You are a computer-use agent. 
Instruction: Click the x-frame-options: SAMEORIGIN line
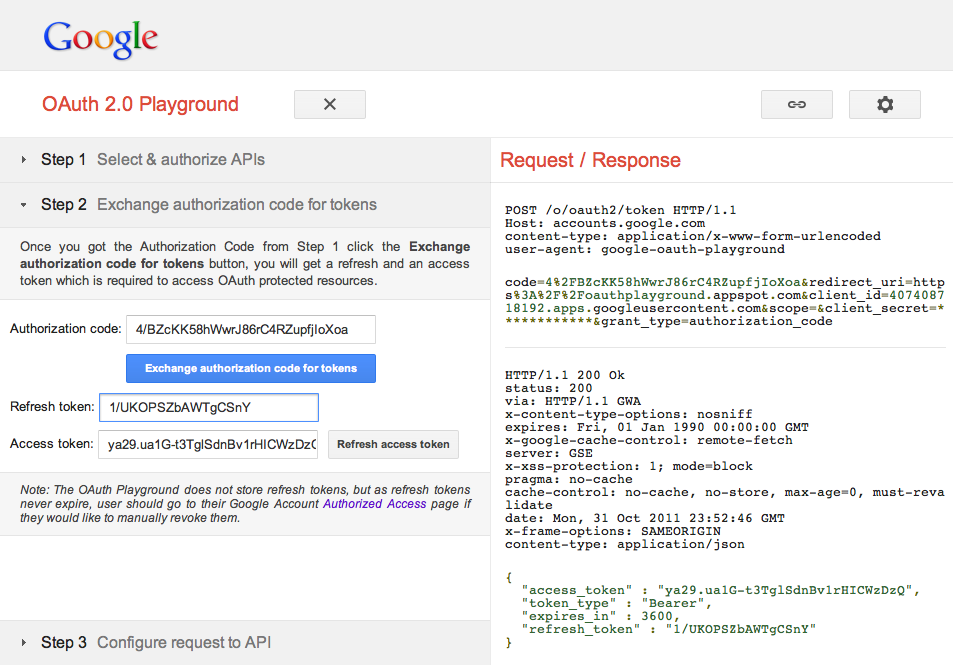tap(613, 531)
